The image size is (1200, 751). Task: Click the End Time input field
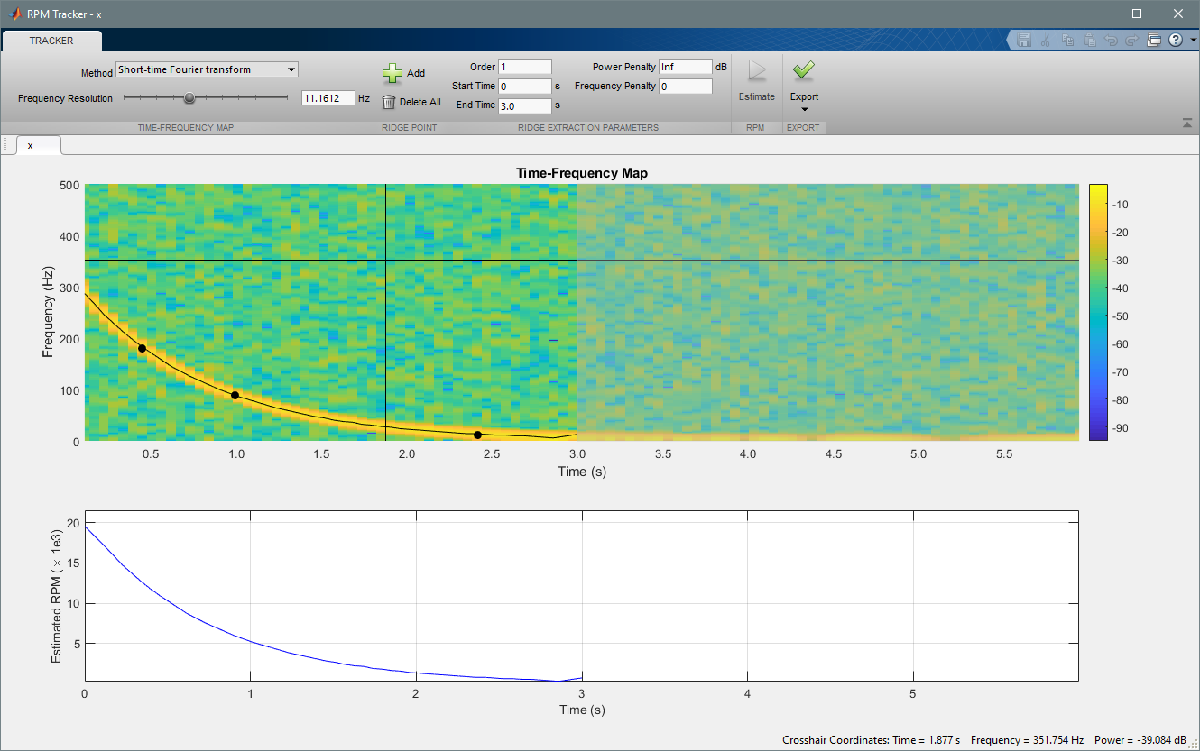525,105
